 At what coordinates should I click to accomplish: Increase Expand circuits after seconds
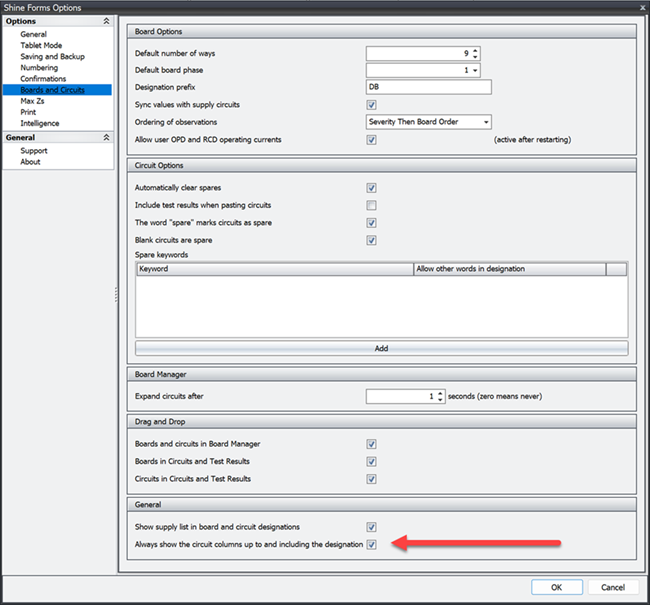click(440, 394)
